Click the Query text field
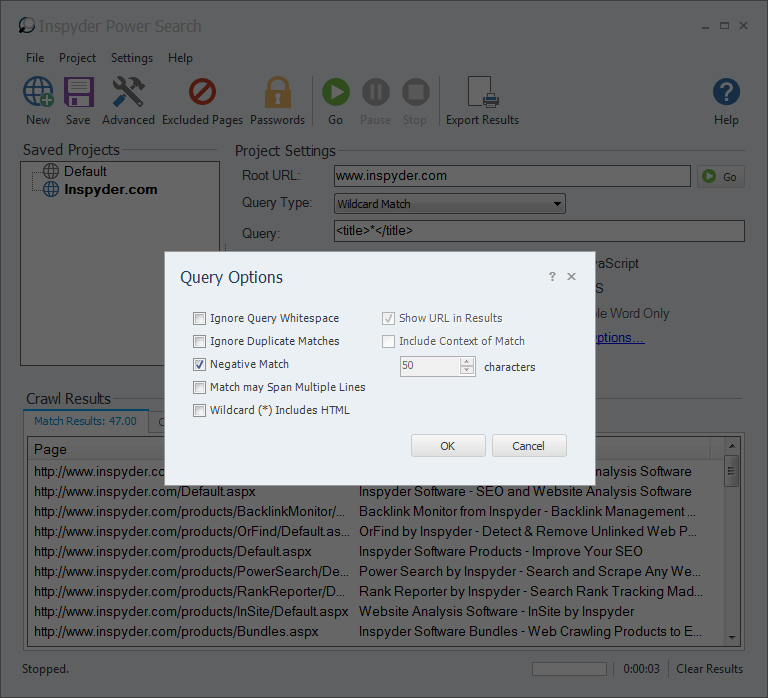Image resolution: width=768 pixels, height=698 pixels. [539, 231]
